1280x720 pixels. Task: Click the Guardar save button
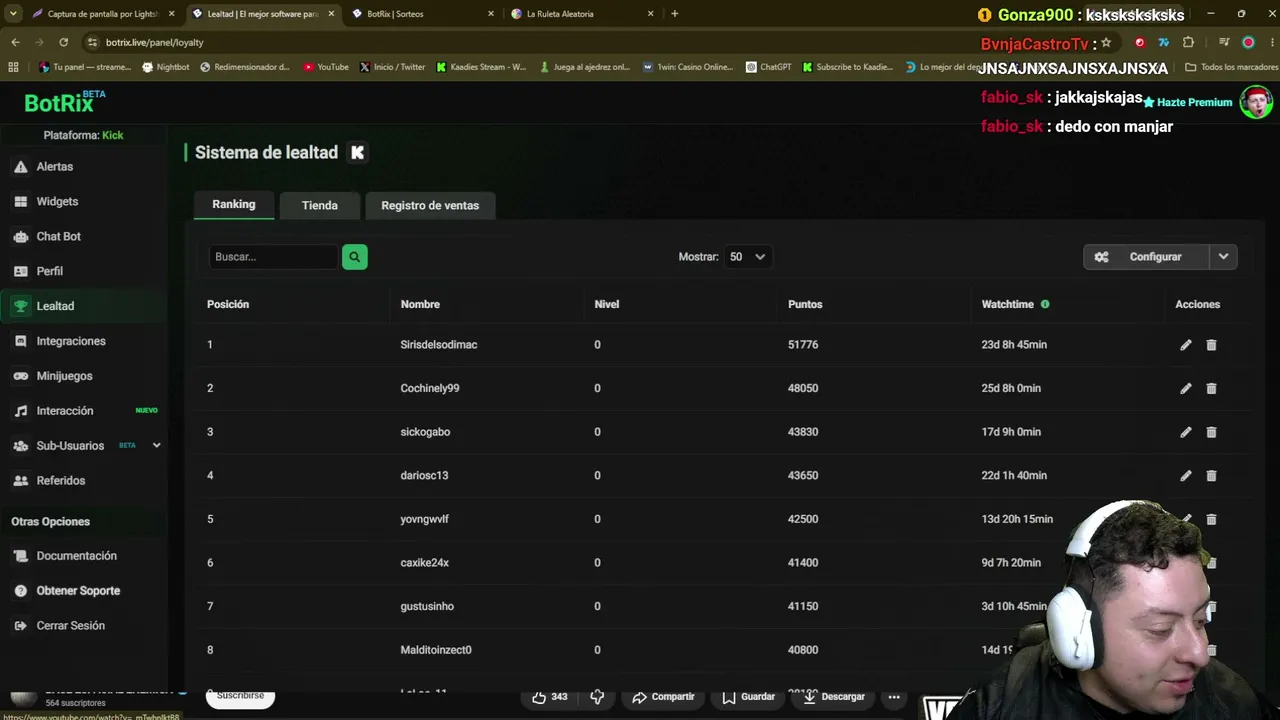click(748, 697)
